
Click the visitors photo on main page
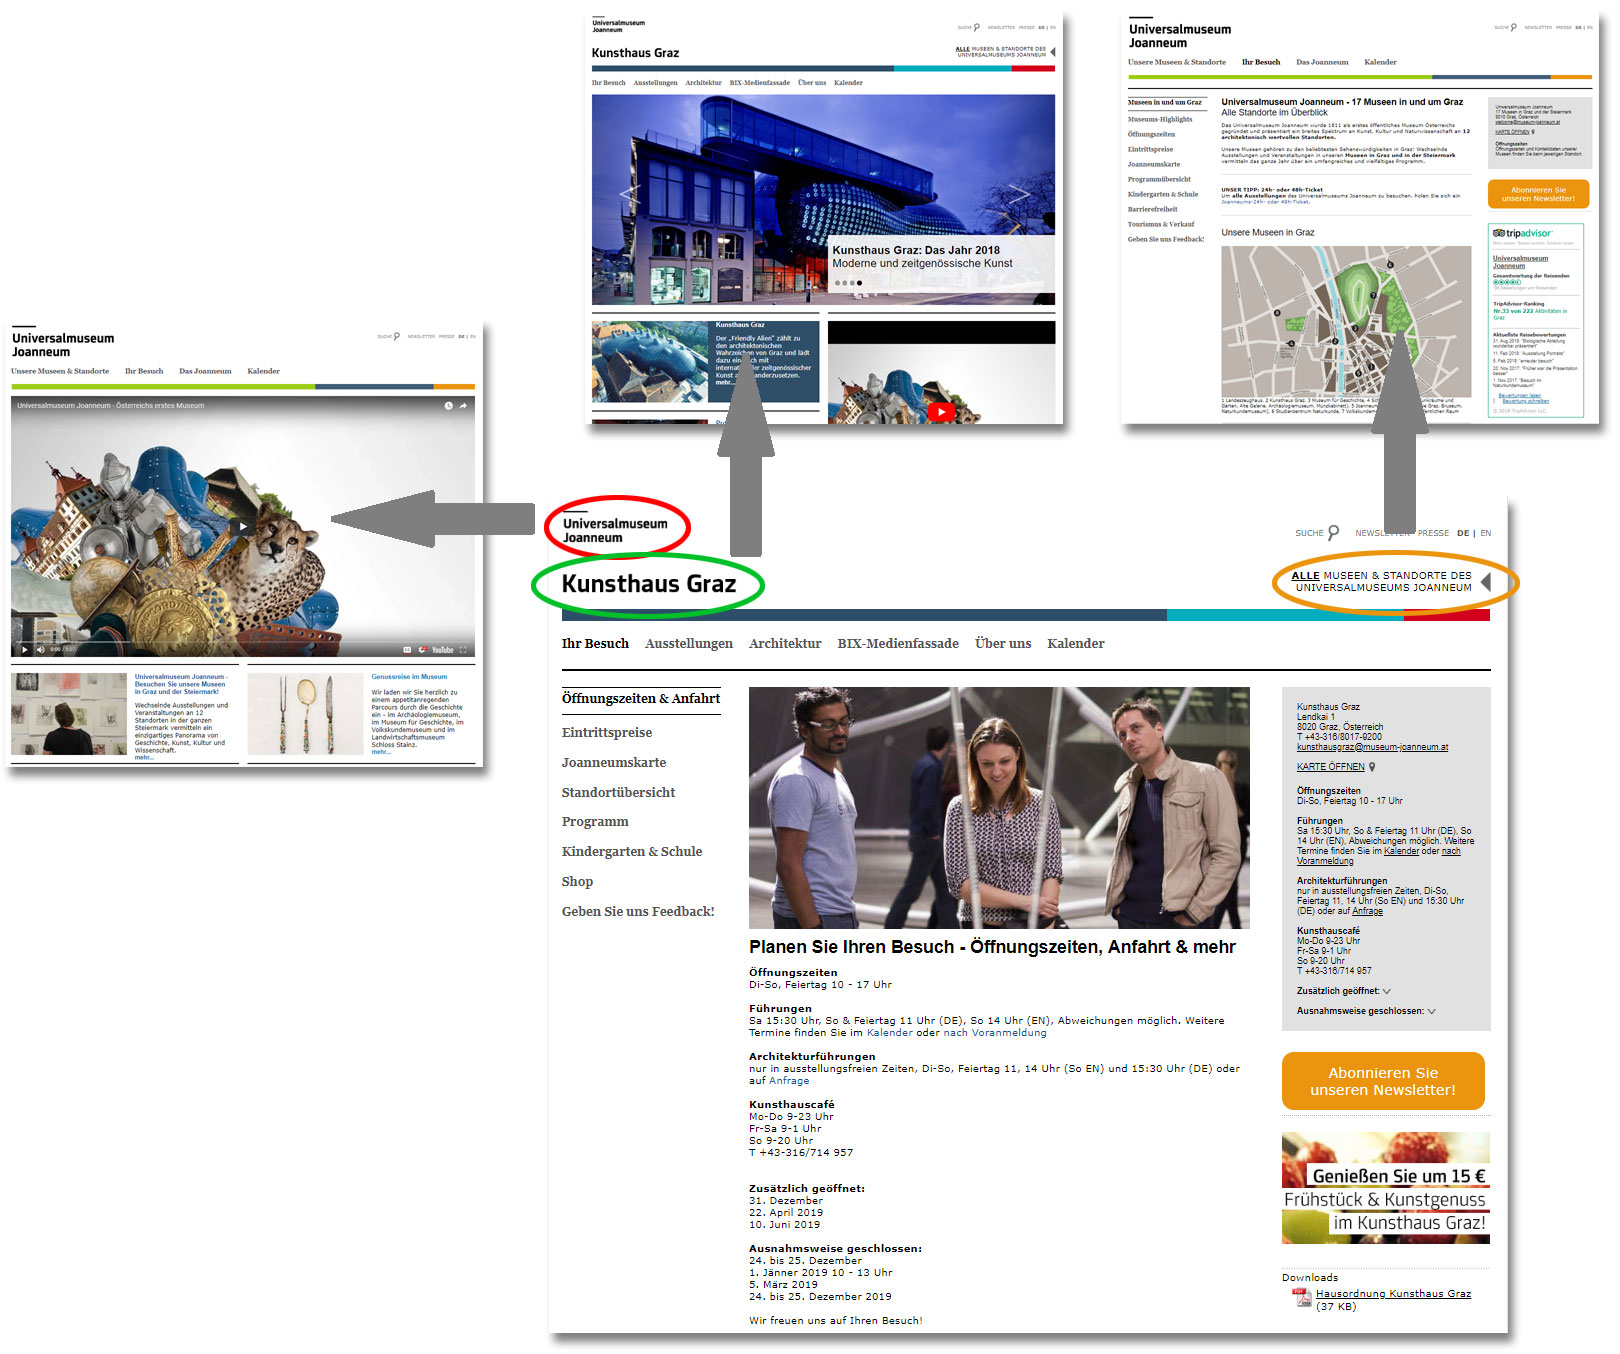click(999, 808)
